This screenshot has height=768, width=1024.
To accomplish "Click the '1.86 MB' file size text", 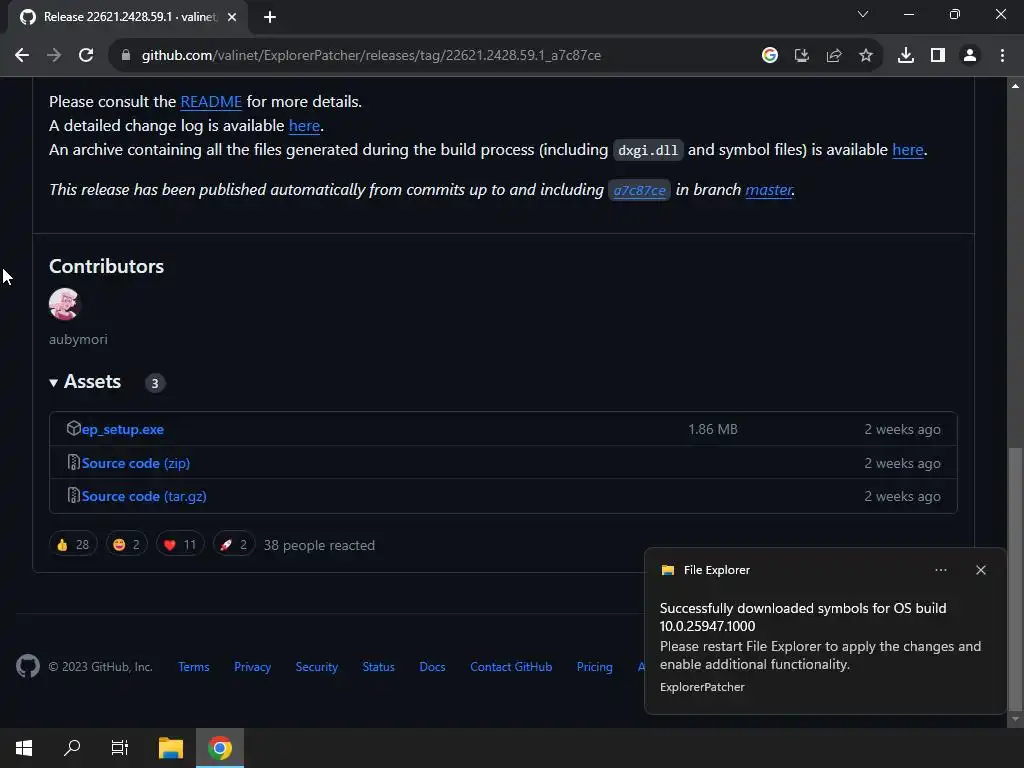I will [712, 430].
